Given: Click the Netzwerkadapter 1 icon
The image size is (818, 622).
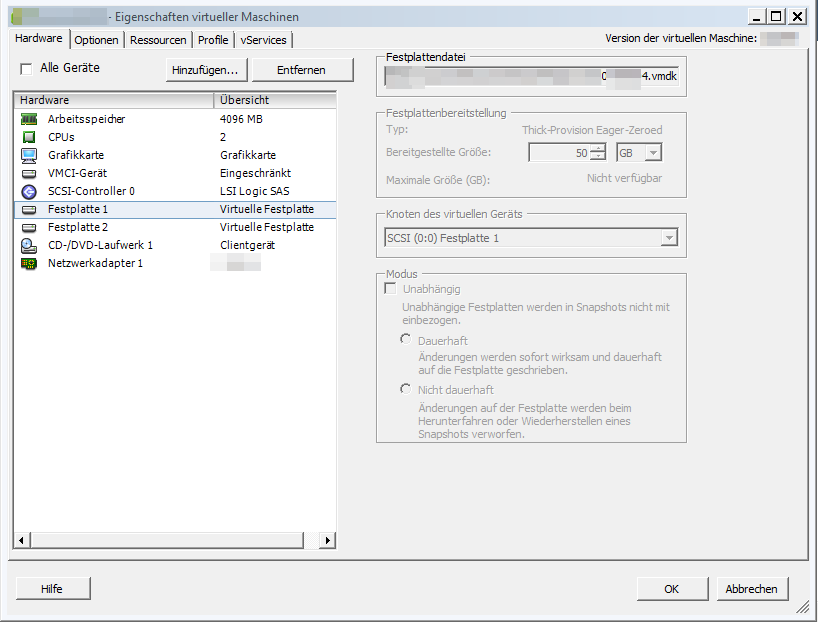Looking at the screenshot, I should pyautogui.click(x=29, y=263).
